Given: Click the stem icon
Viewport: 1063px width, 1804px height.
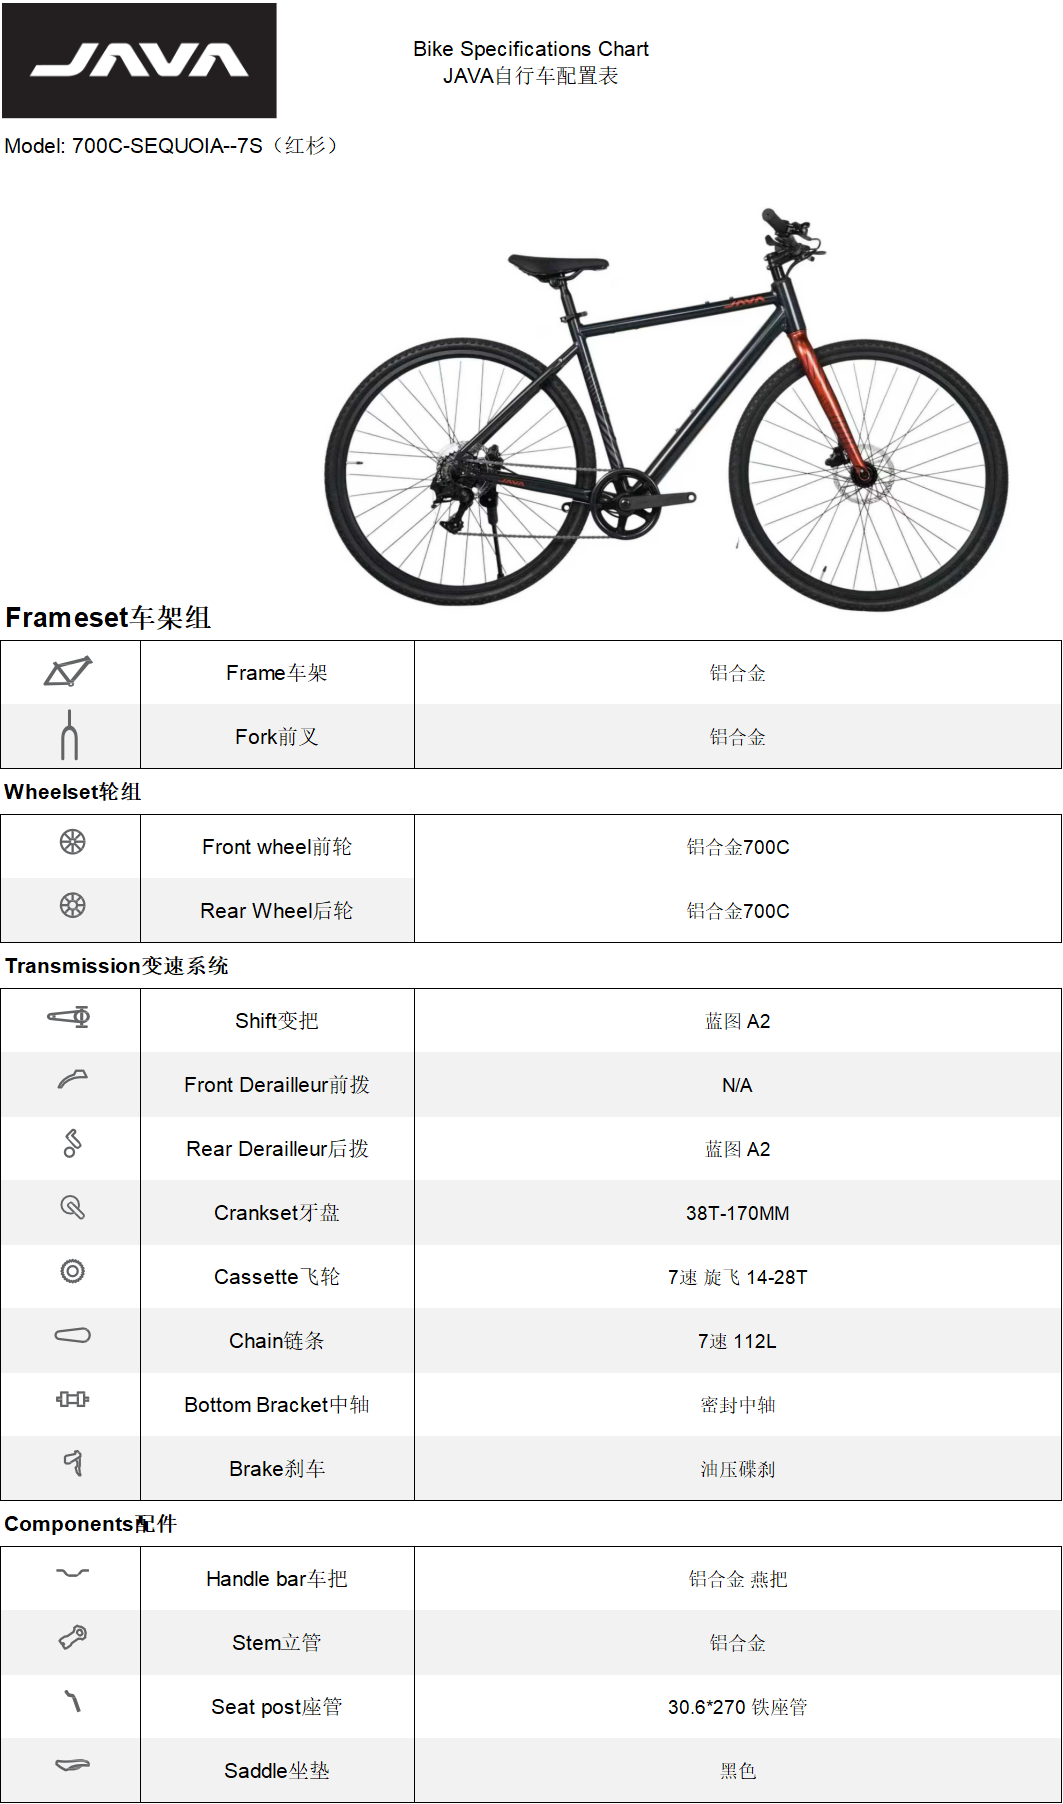Looking at the screenshot, I should point(72,1637).
